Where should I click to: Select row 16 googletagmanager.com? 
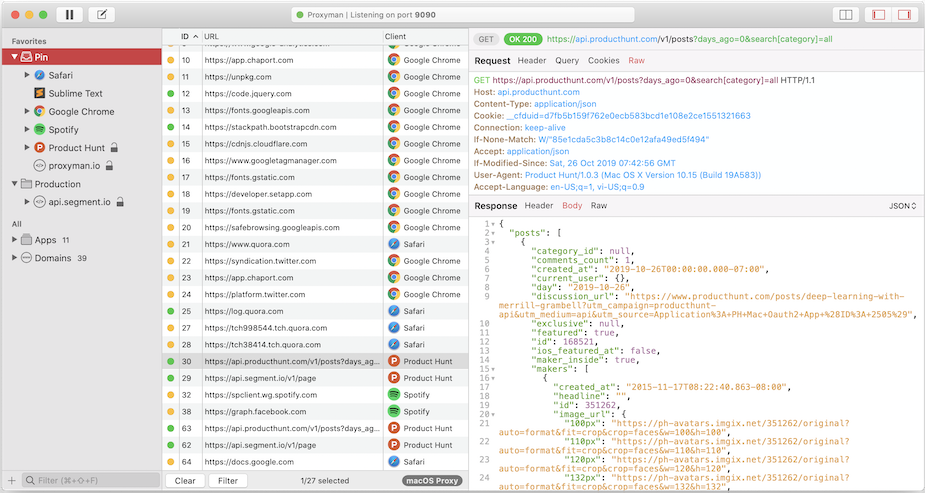point(316,160)
